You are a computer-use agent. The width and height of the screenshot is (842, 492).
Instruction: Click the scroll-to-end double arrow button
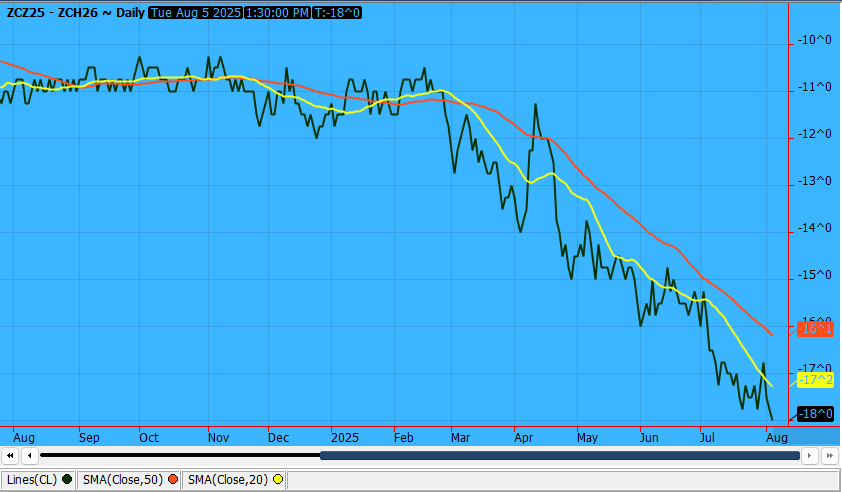click(x=829, y=455)
